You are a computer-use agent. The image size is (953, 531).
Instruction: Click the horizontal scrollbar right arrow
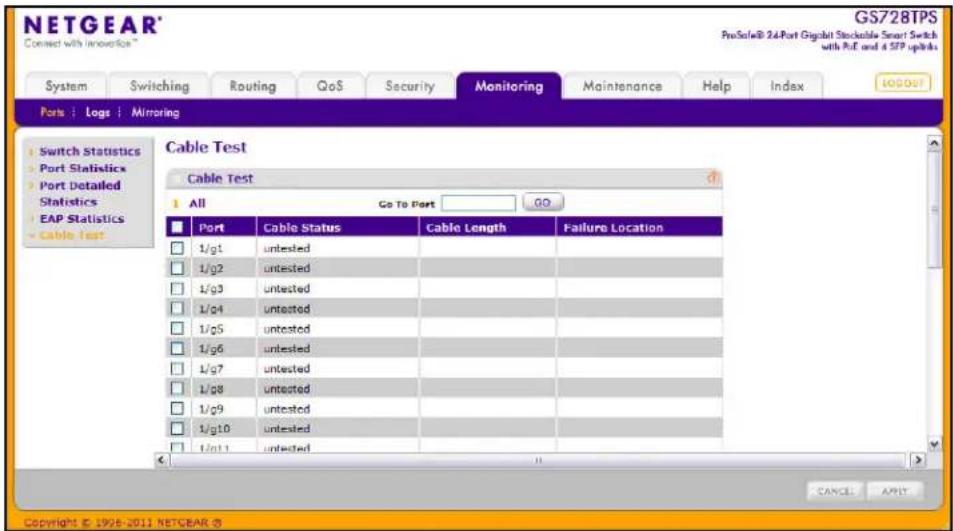(x=918, y=460)
